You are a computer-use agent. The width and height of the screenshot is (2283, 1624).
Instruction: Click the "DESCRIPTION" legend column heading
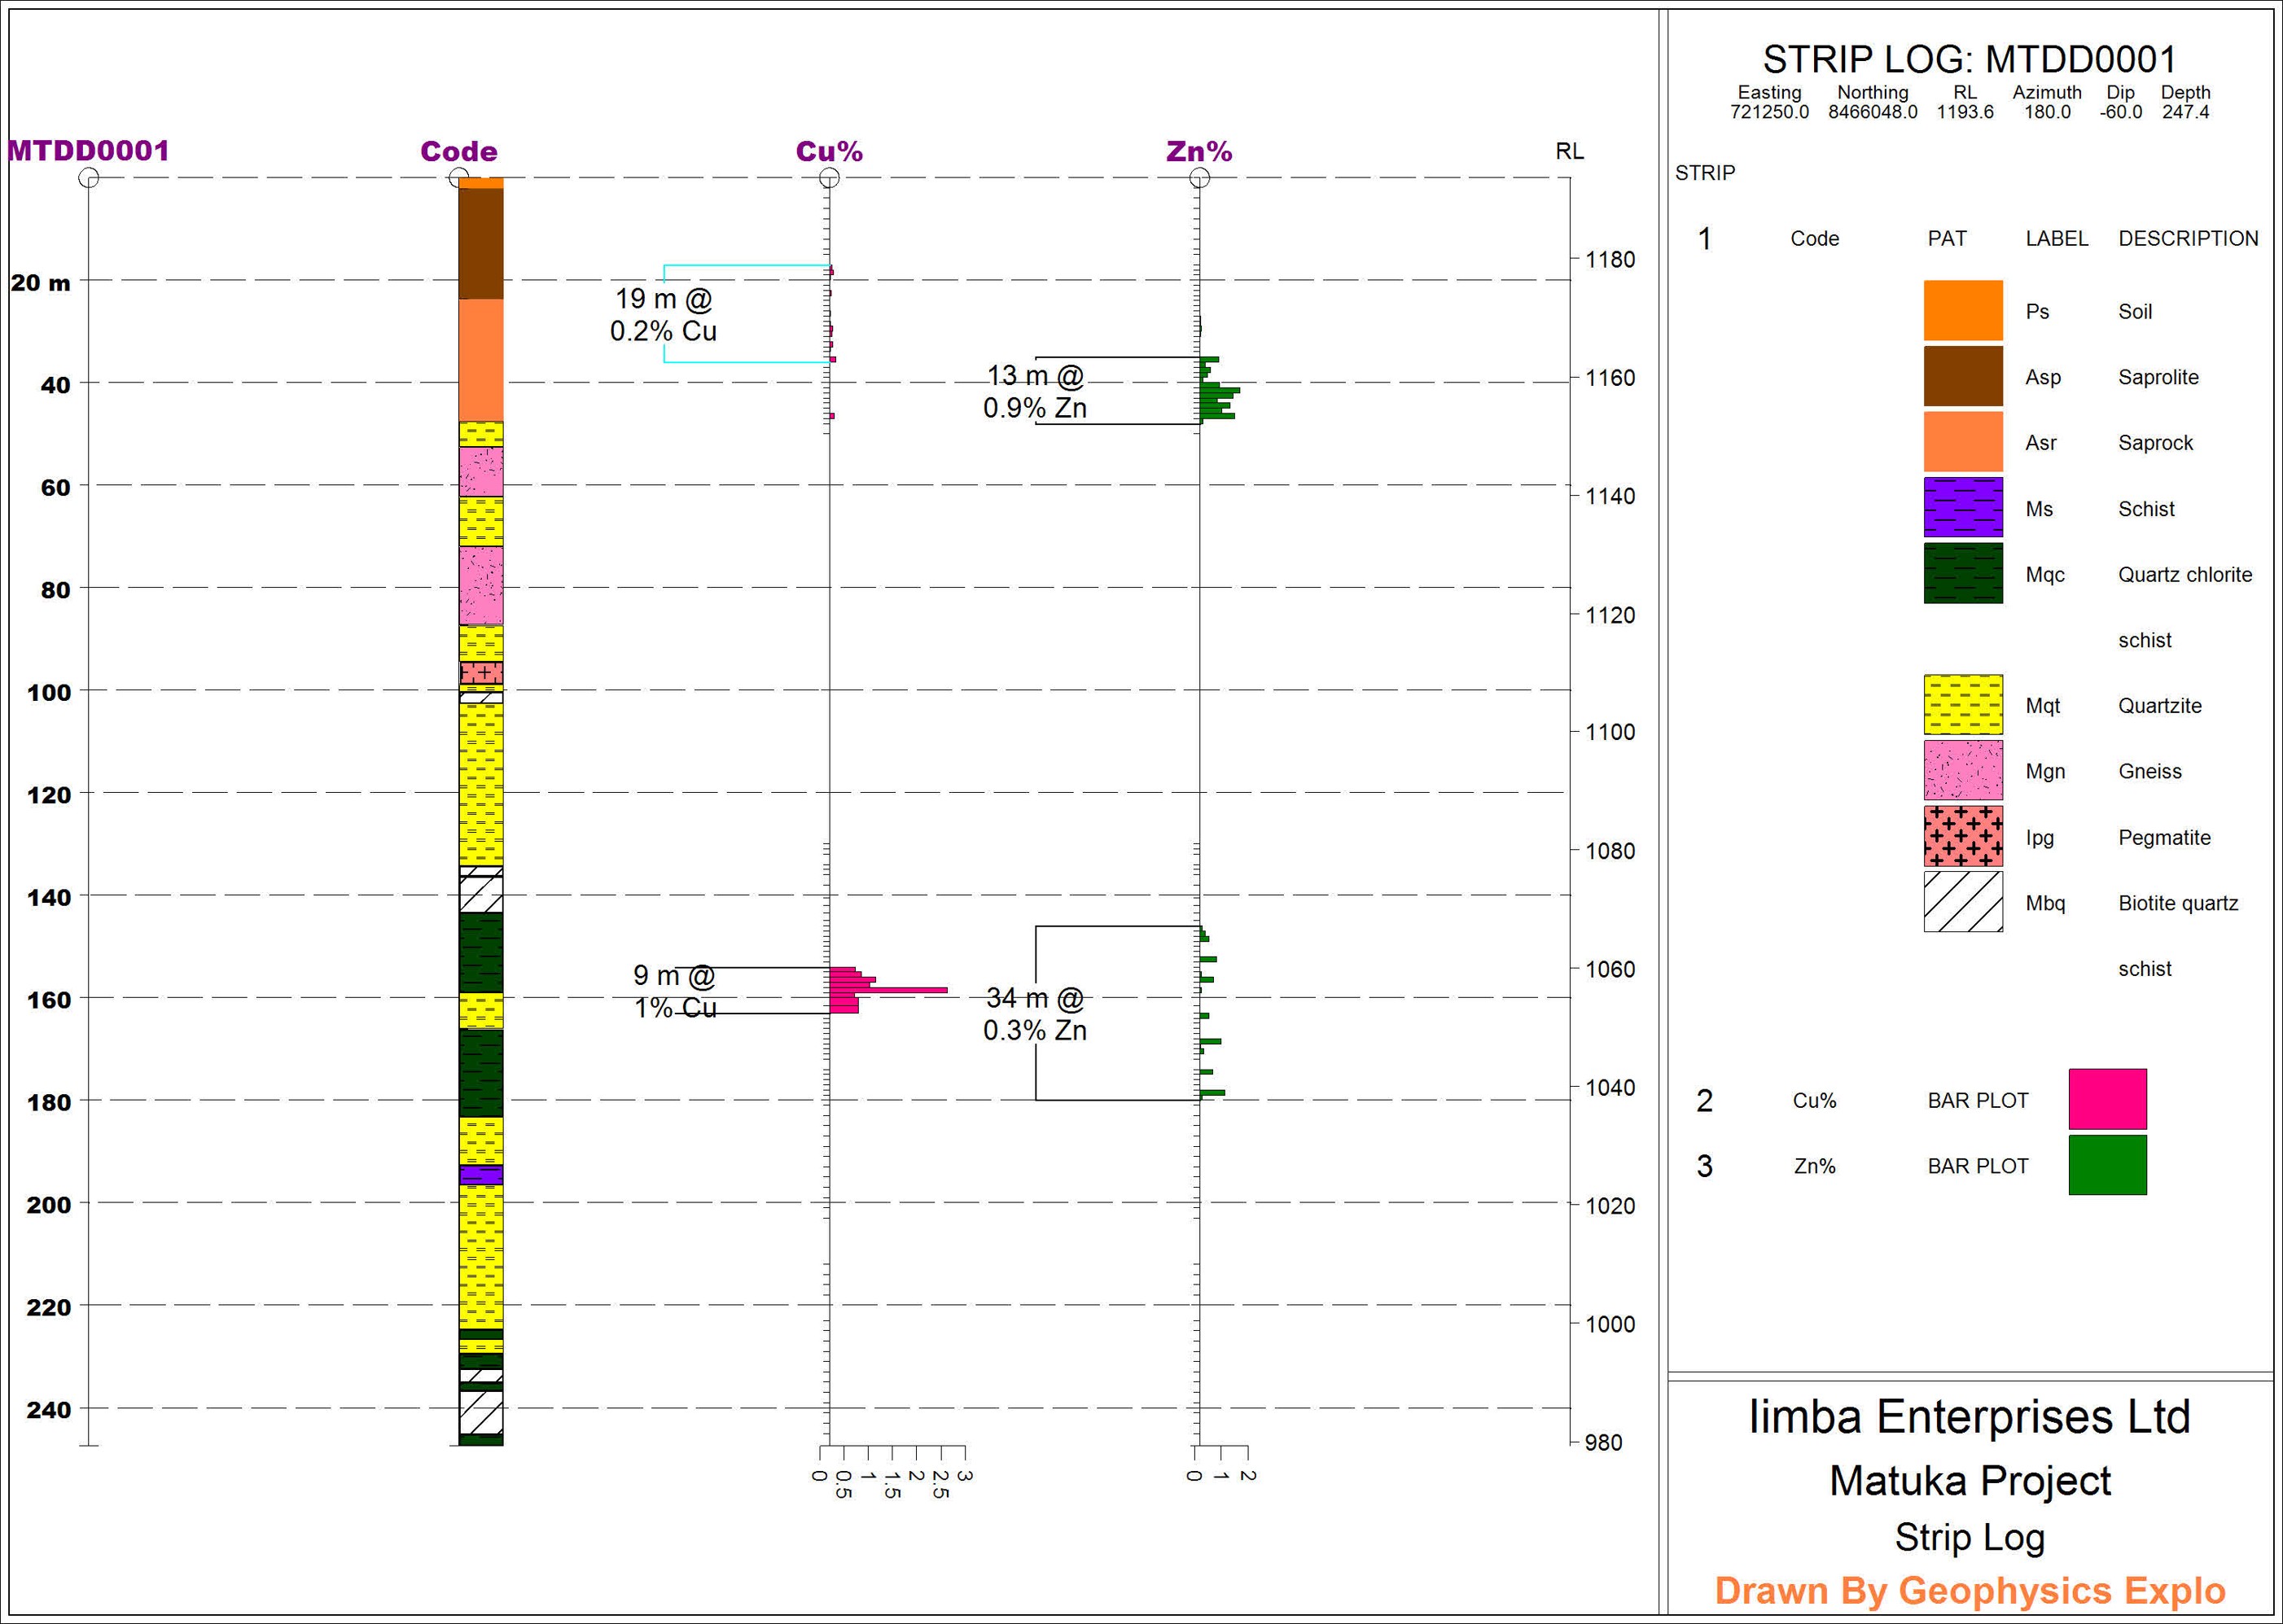pos(2188,239)
